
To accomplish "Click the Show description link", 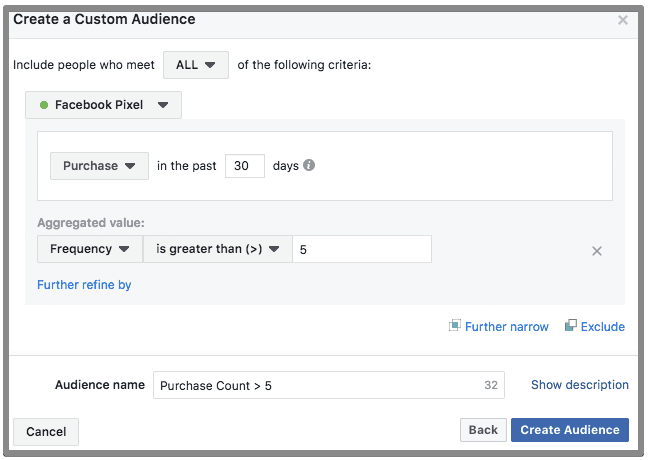I will [x=579, y=385].
